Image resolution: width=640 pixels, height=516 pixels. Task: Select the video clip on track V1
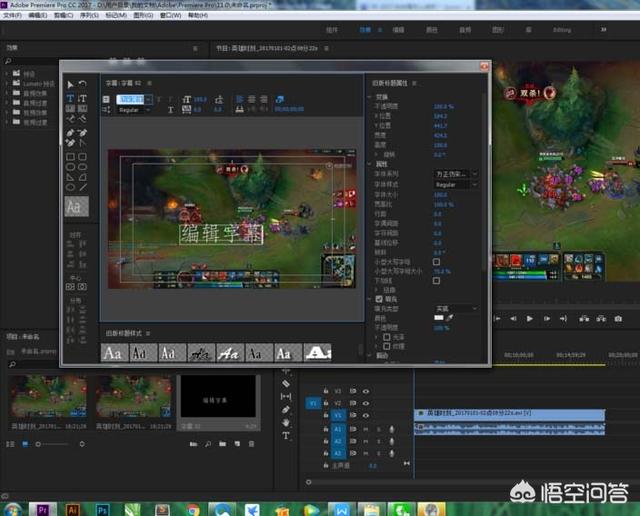tap(509, 415)
